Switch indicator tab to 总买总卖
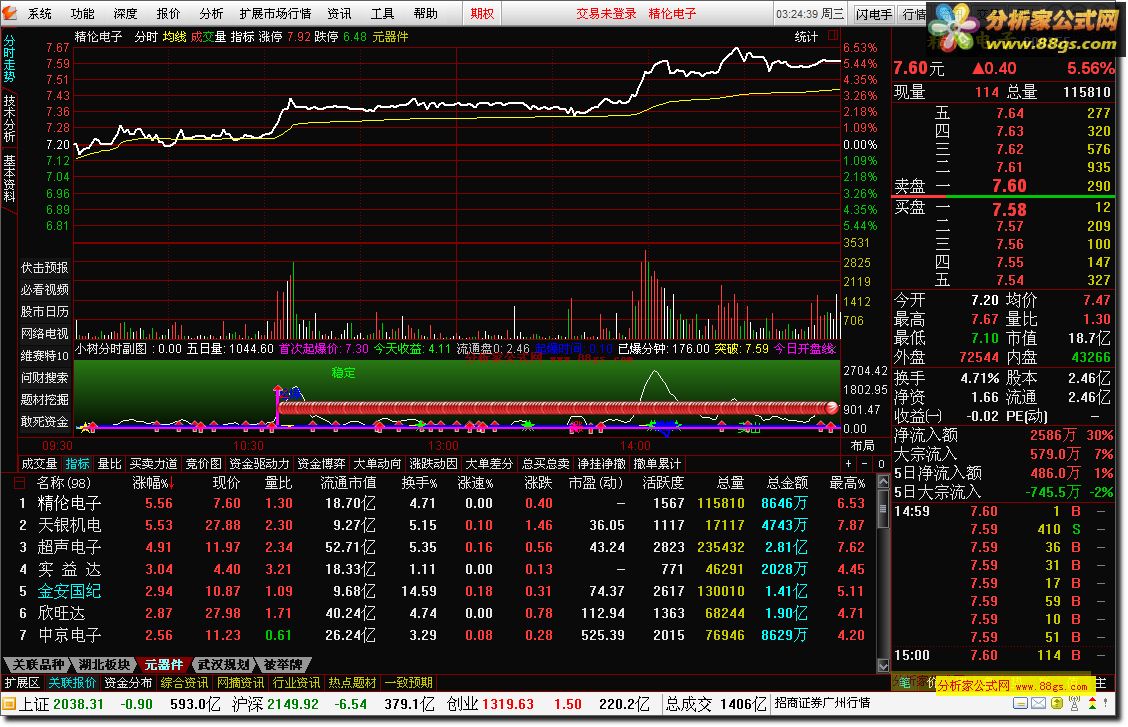The width and height of the screenshot is (1128, 727). [545, 464]
